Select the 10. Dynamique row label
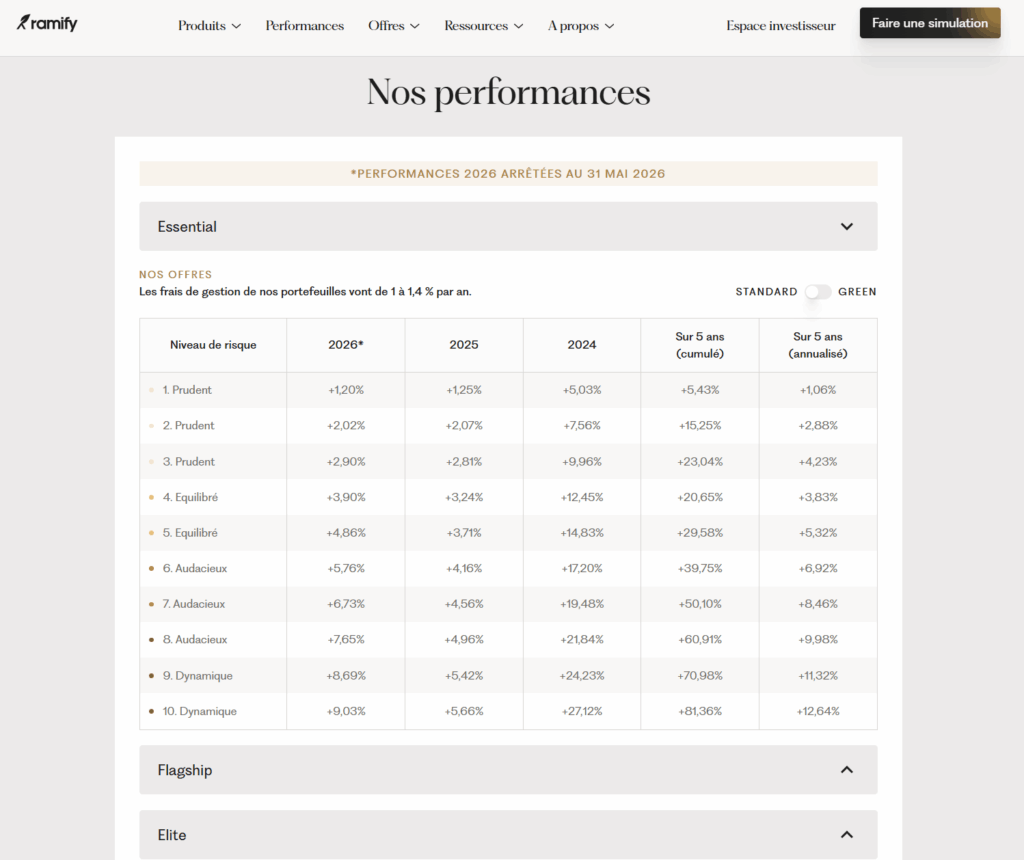 199,711
